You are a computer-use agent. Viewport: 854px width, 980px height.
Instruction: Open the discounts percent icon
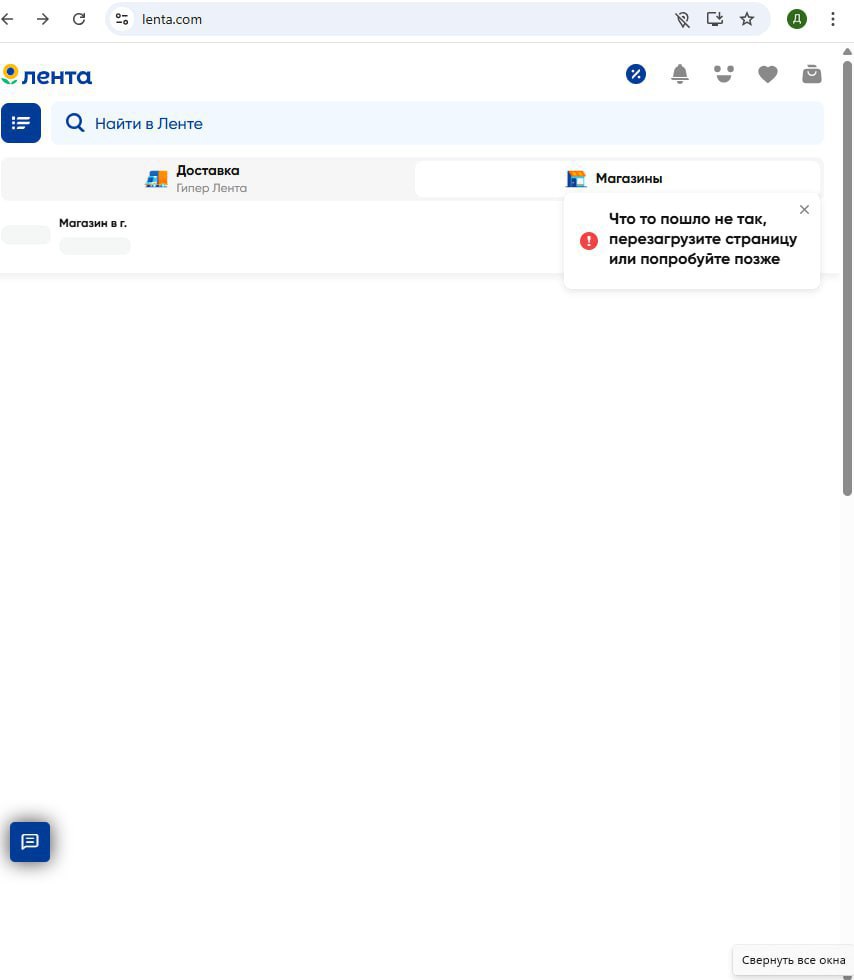tap(636, 74)
